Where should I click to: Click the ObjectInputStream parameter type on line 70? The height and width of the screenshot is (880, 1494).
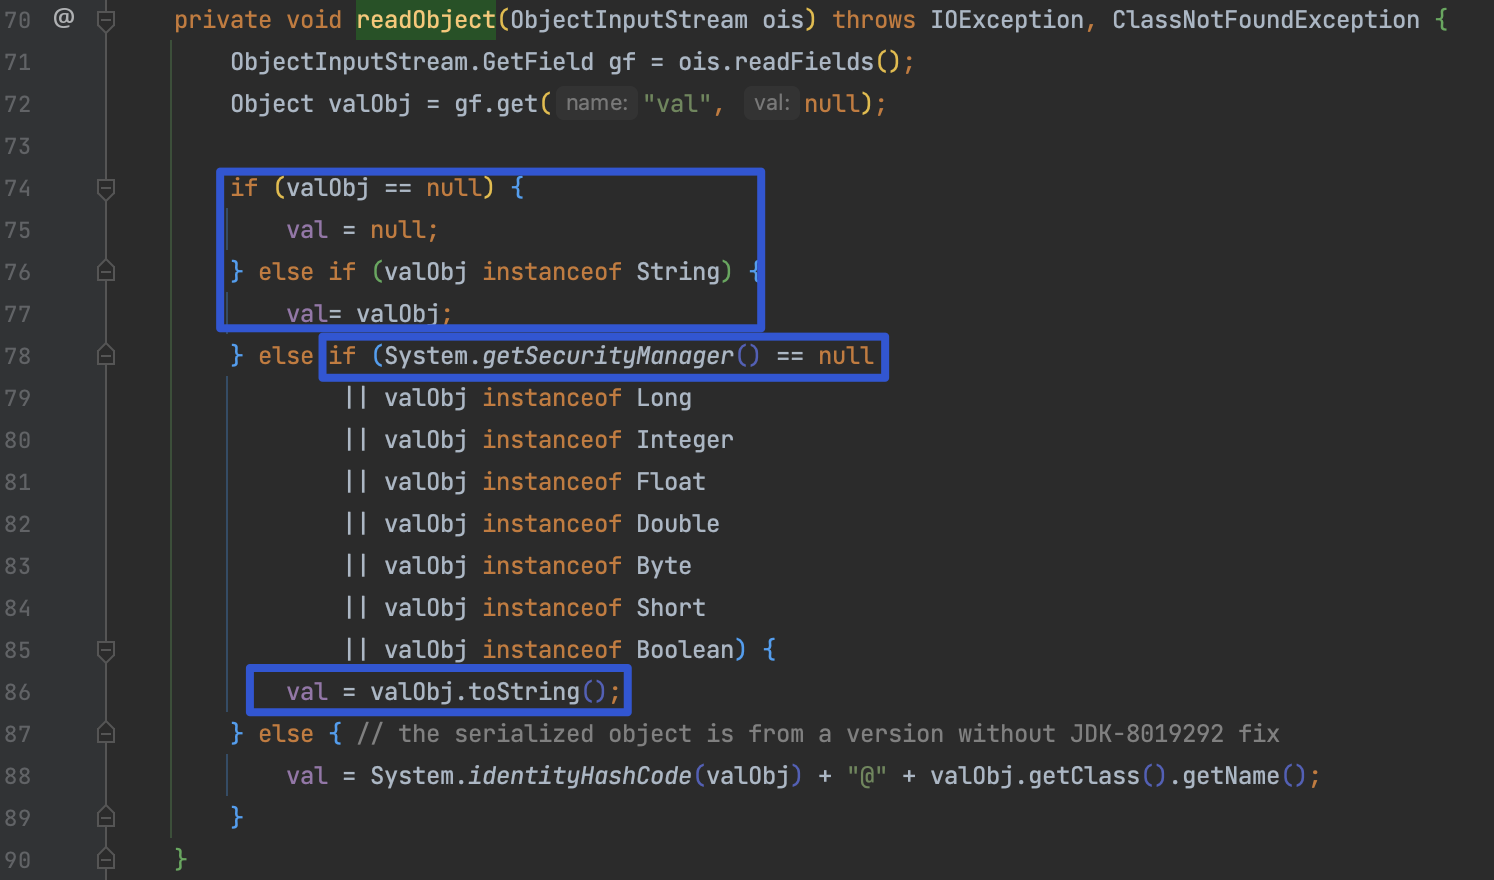click(629, 20)
